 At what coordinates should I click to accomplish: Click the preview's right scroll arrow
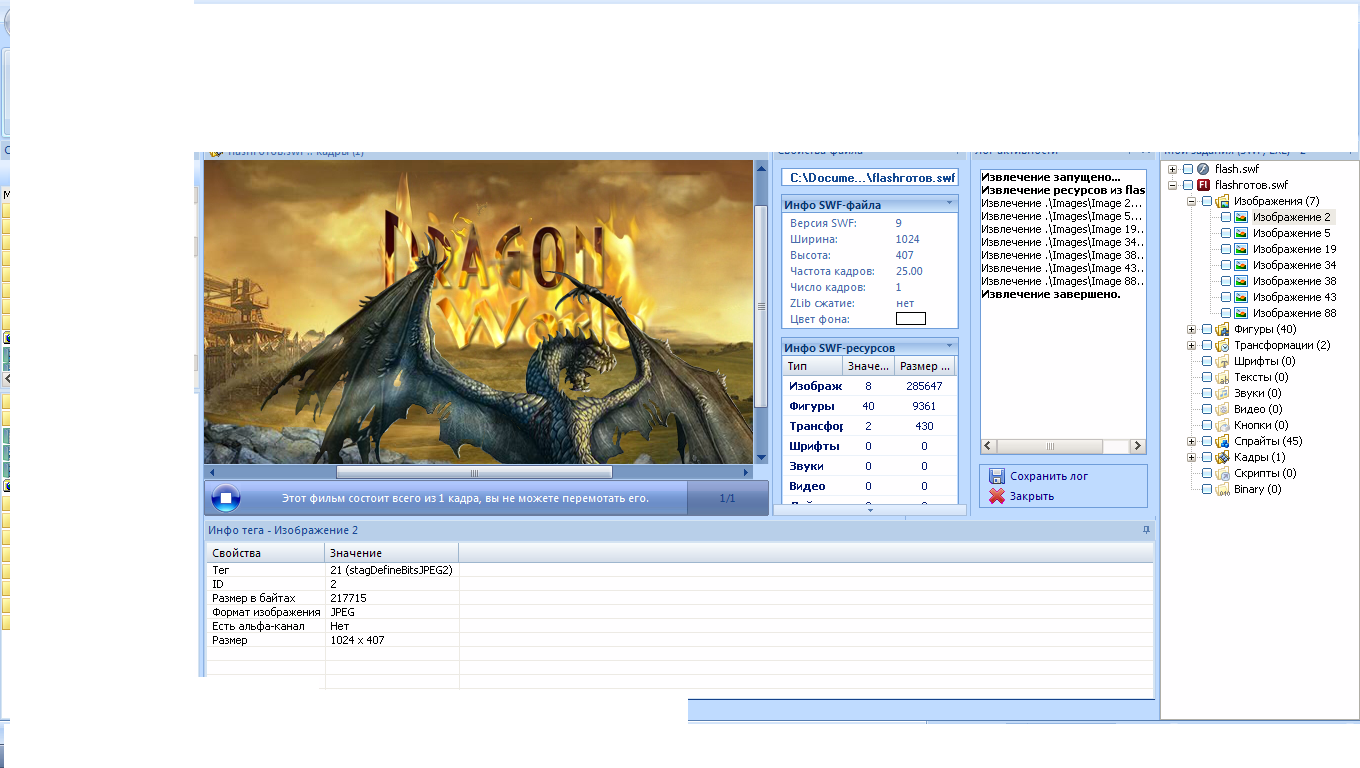[x=746, y=472]
